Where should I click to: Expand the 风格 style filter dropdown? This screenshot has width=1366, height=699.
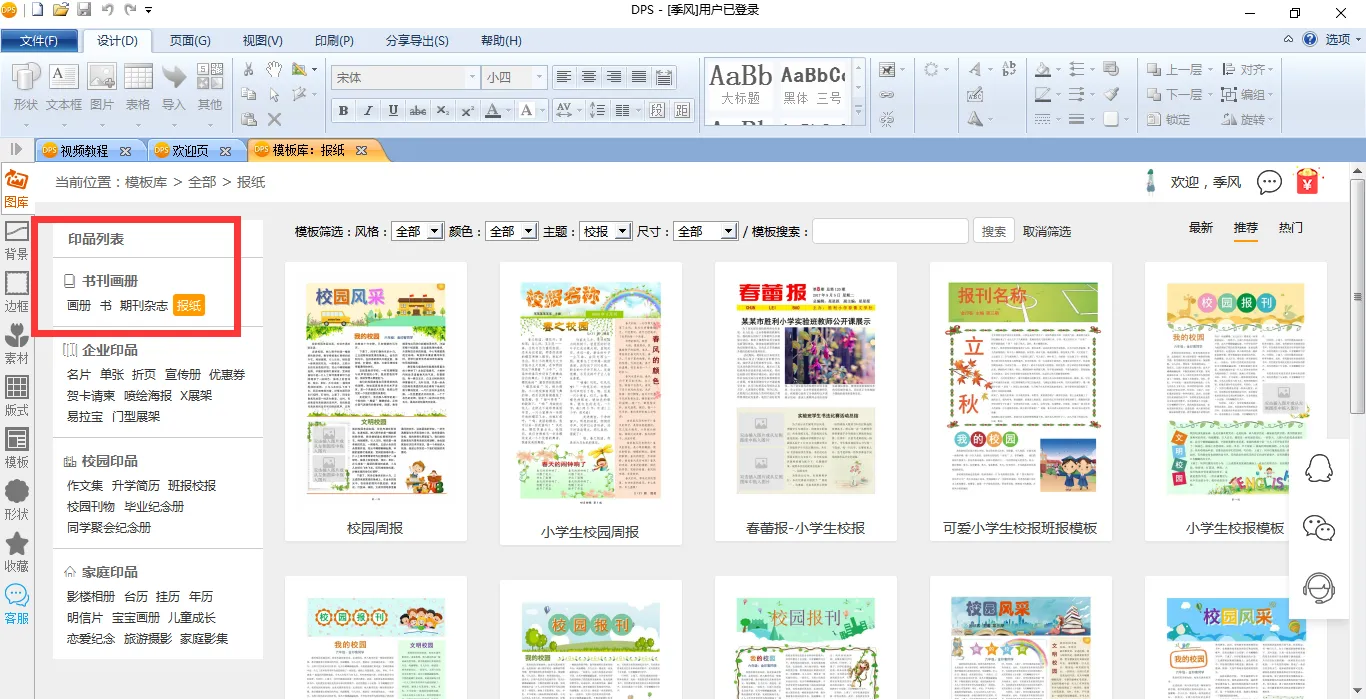click(x=418, y=231)
